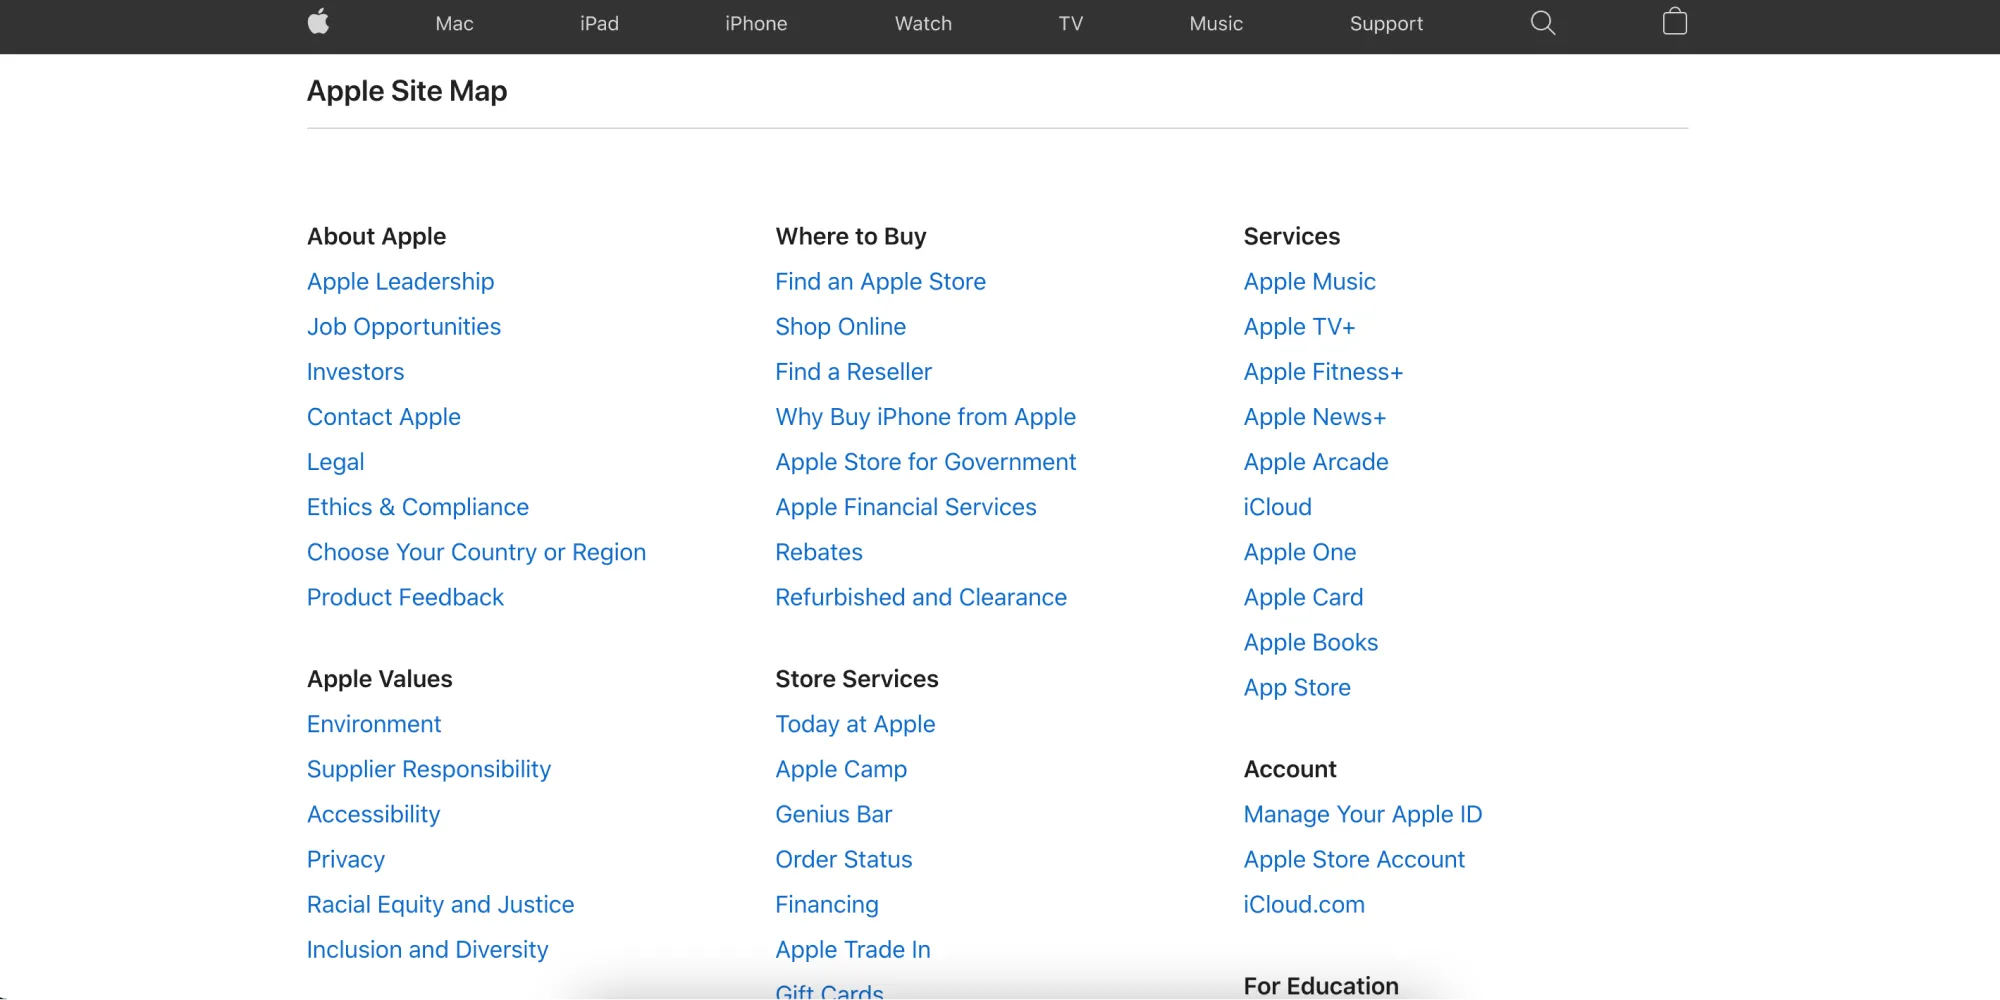Follow the Contact Apple link
This screenshot has width=2000, height=1000.
384,417
